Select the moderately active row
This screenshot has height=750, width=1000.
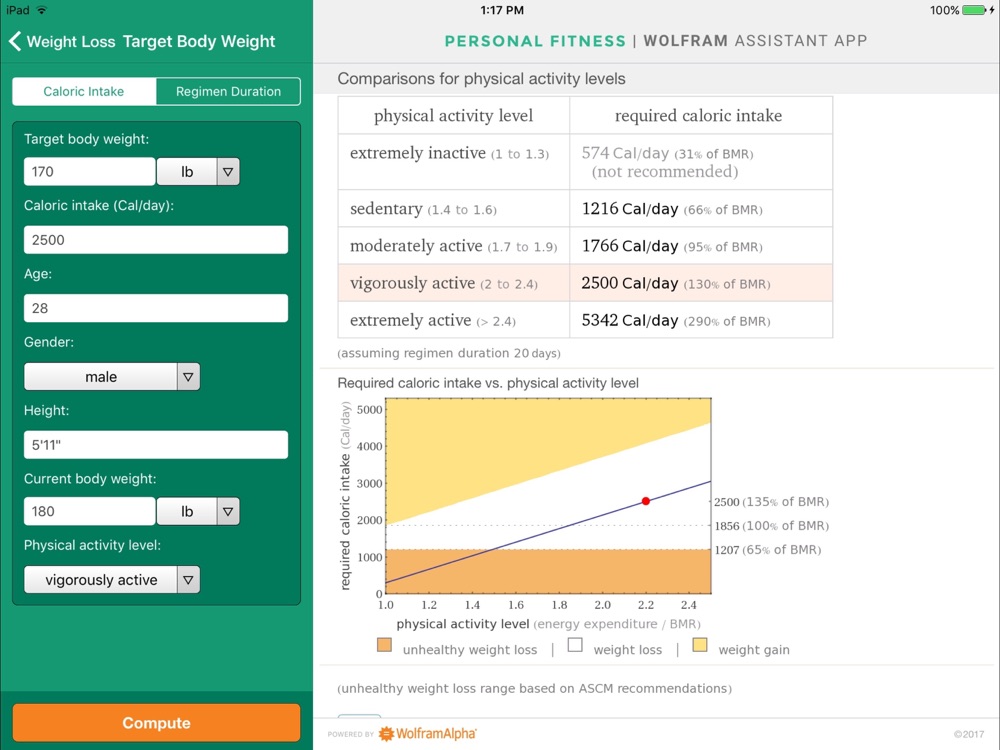click(585, 246)
